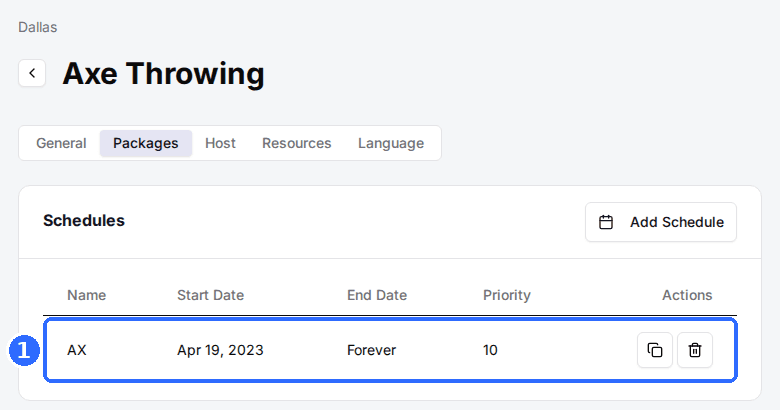
Task: Go to the Resources tab
Action: (296, 143)
